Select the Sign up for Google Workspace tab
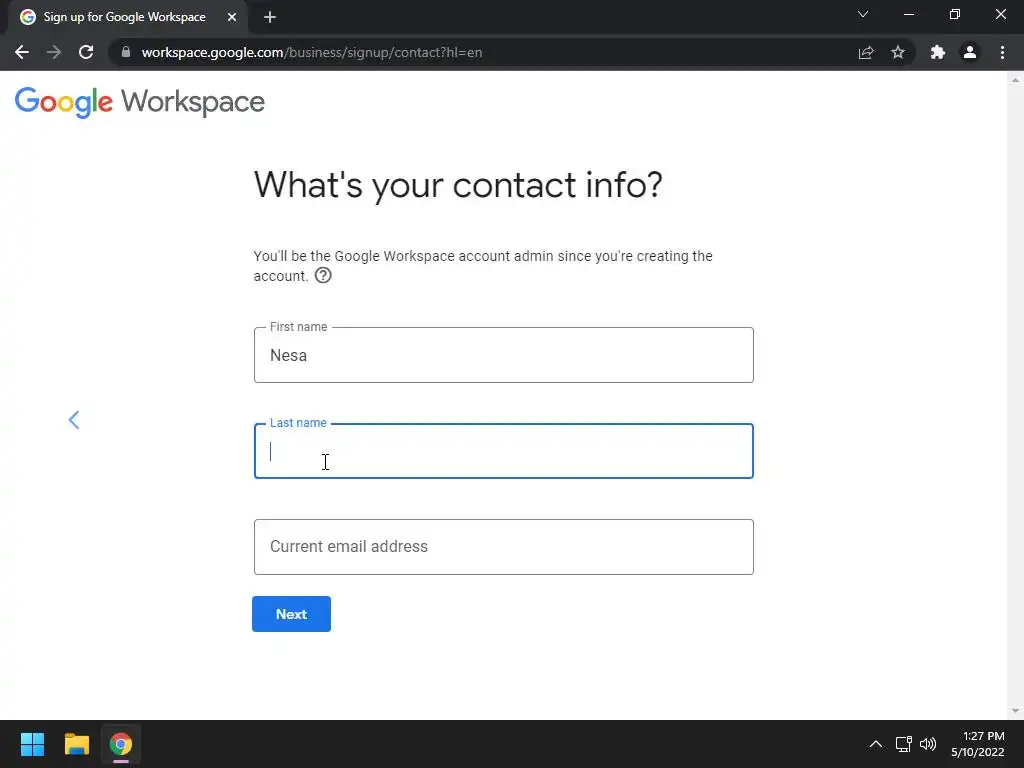 pos(125,17)
